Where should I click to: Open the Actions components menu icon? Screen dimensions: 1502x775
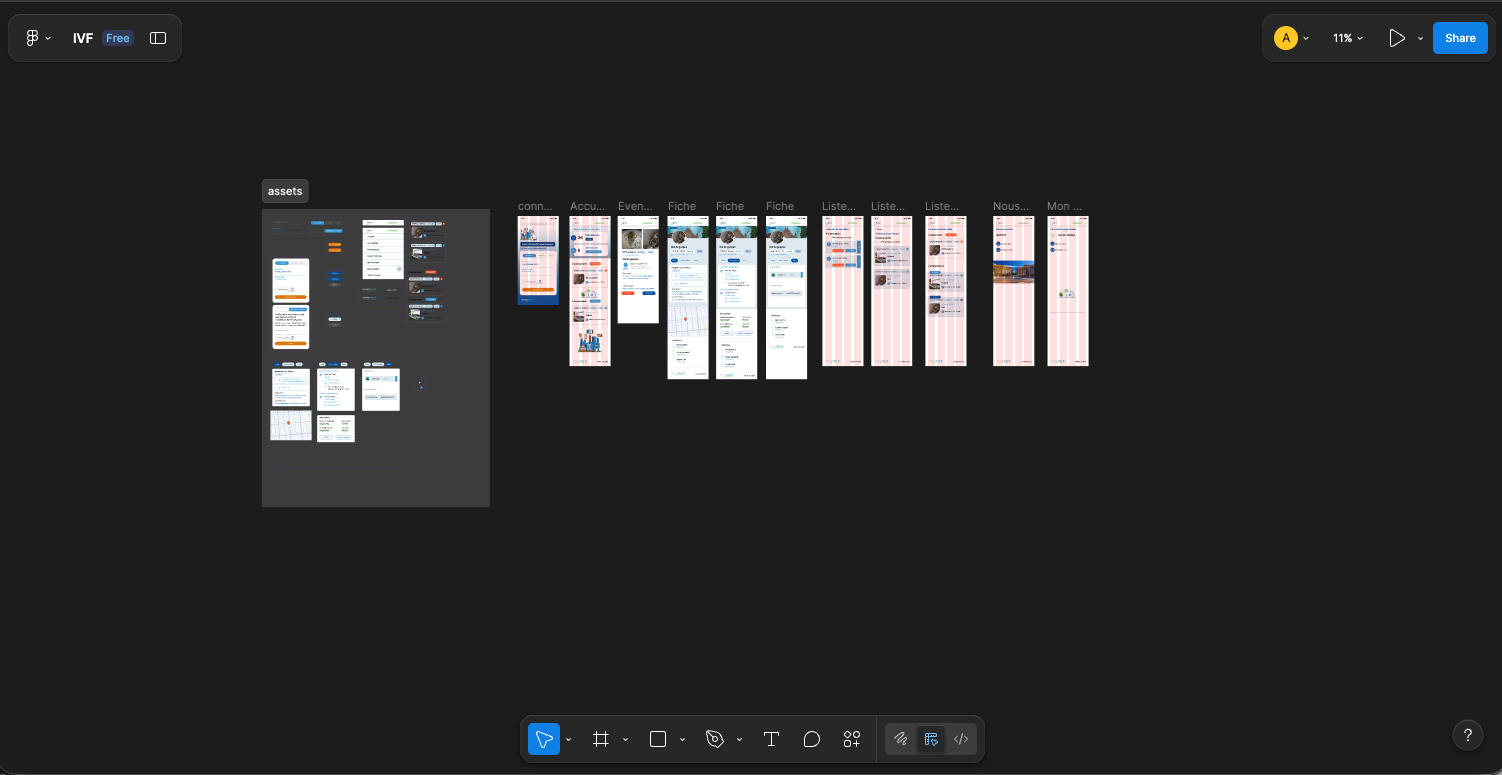852,739
